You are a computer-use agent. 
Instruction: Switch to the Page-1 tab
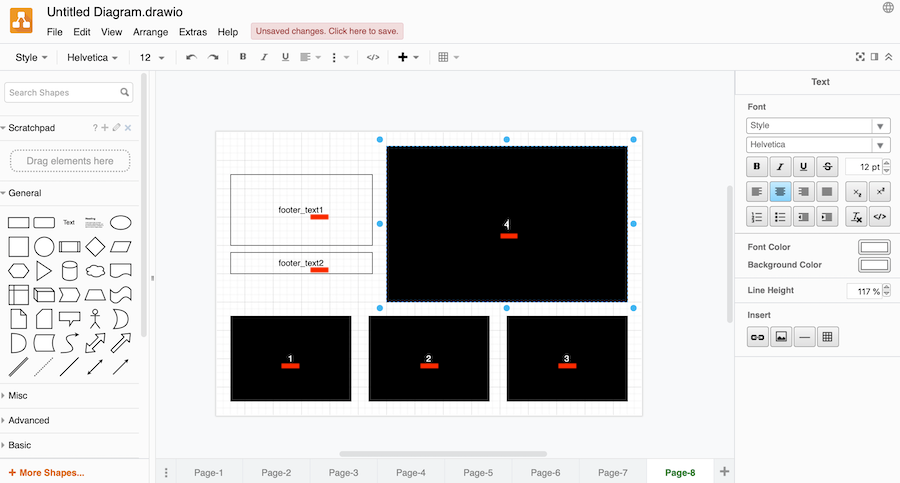tap(208, 473)
